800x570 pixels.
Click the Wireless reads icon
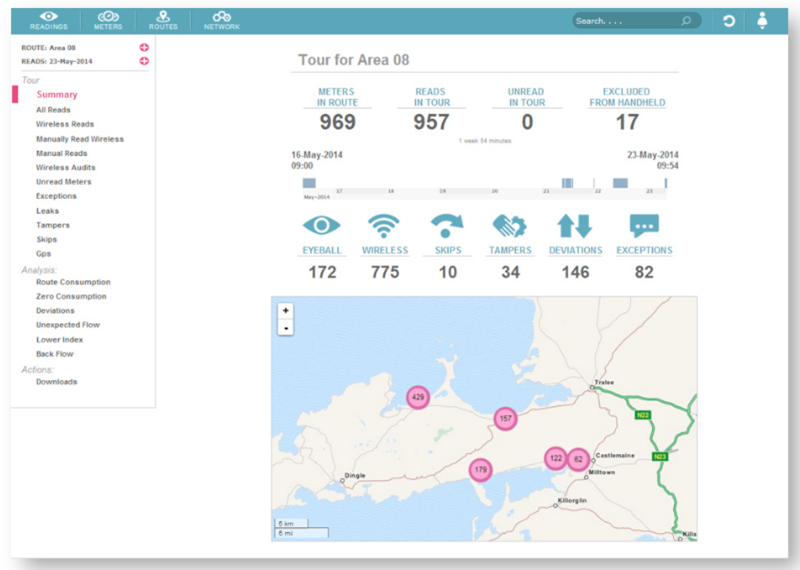pos(385,226)
